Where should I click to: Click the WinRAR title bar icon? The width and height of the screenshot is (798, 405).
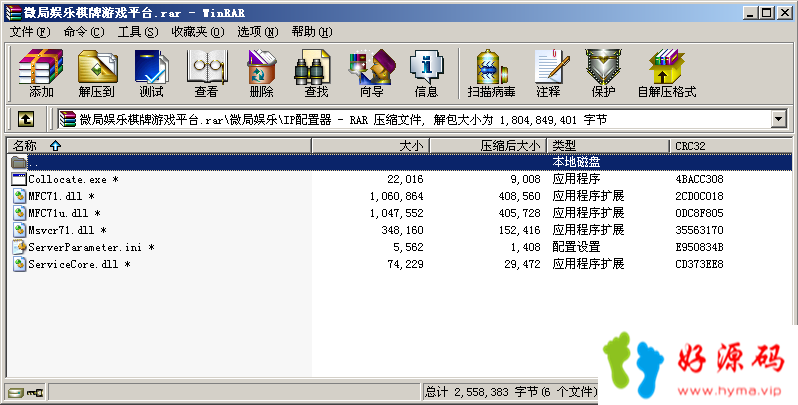(13, 13)
